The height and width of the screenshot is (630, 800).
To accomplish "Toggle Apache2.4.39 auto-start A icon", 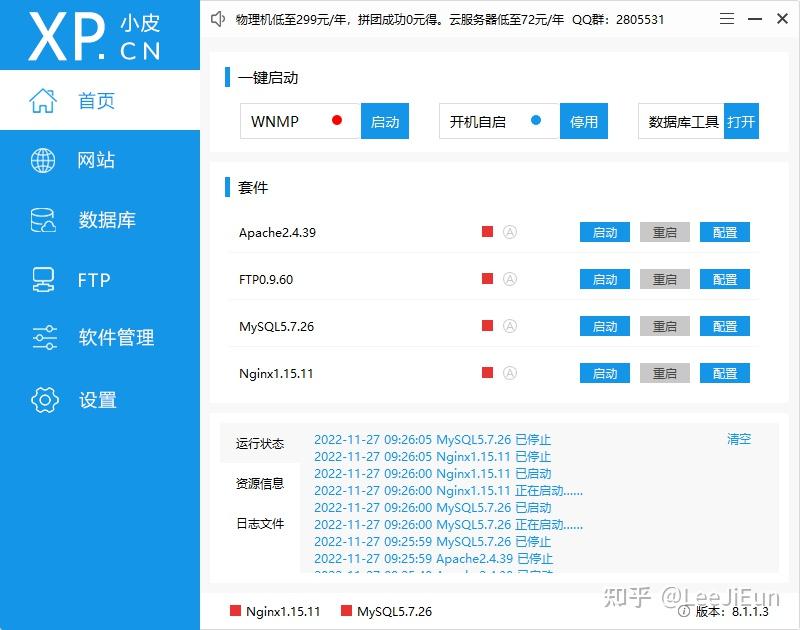I will tap(510, 232).
